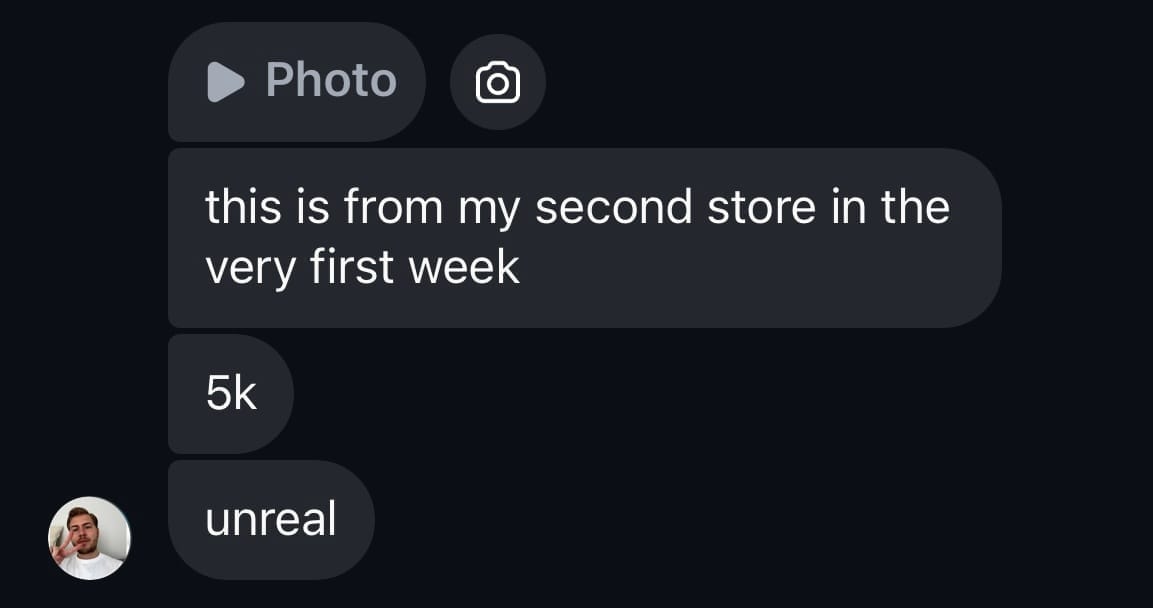Click the "5k" message bubble
Viewport: 1153px width, 608px height.
231,394
